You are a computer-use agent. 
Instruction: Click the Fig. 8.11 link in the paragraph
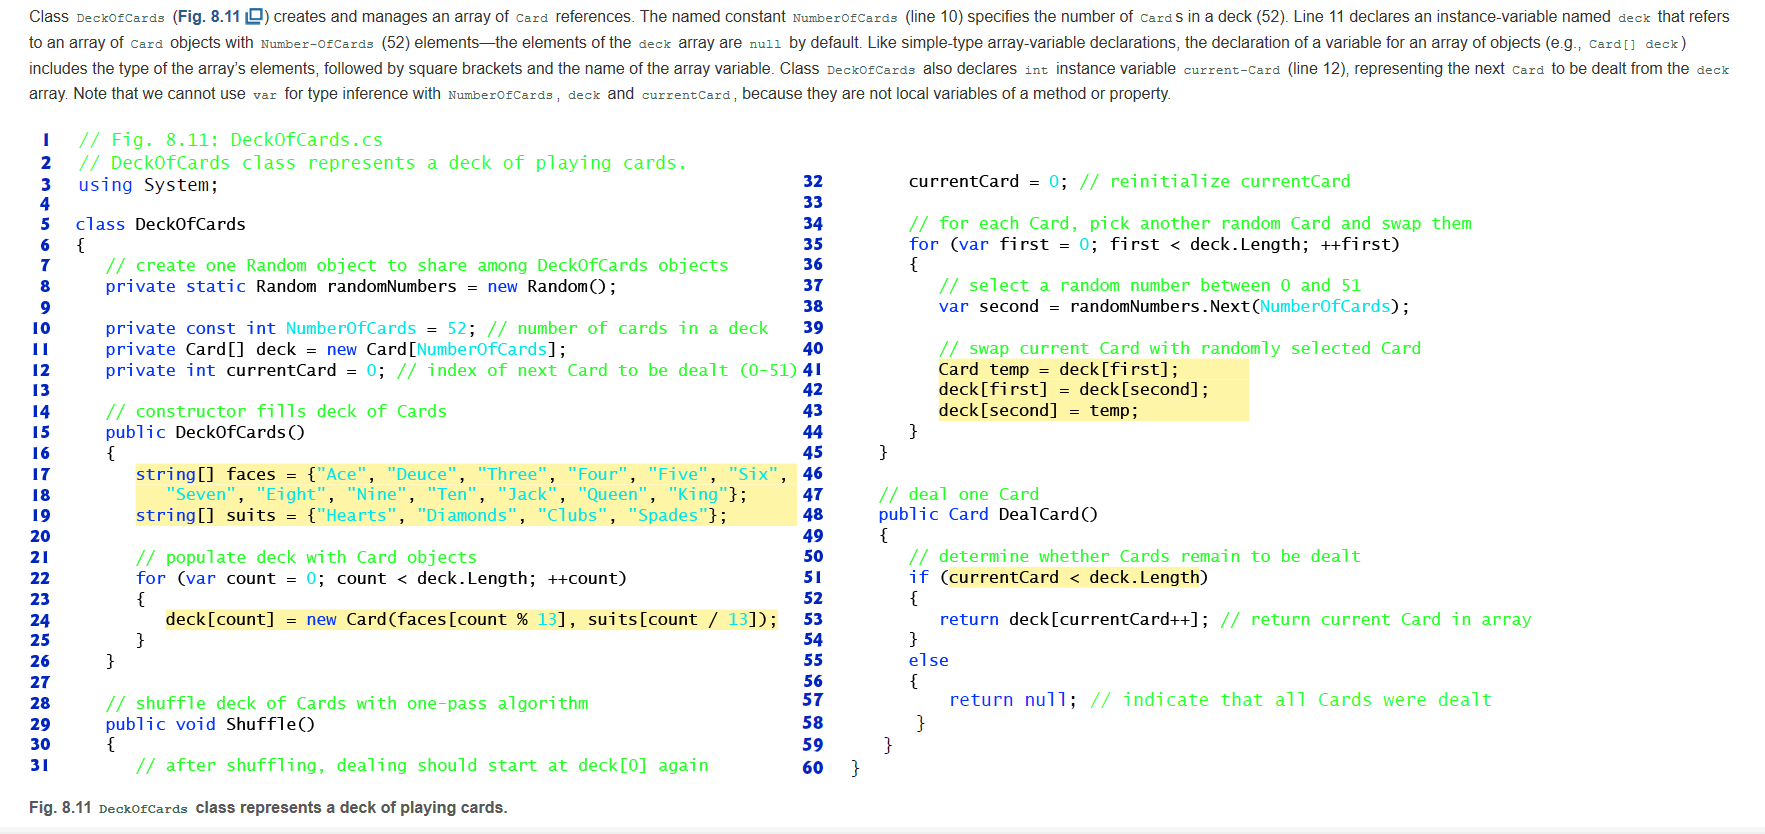coord(210,16)
